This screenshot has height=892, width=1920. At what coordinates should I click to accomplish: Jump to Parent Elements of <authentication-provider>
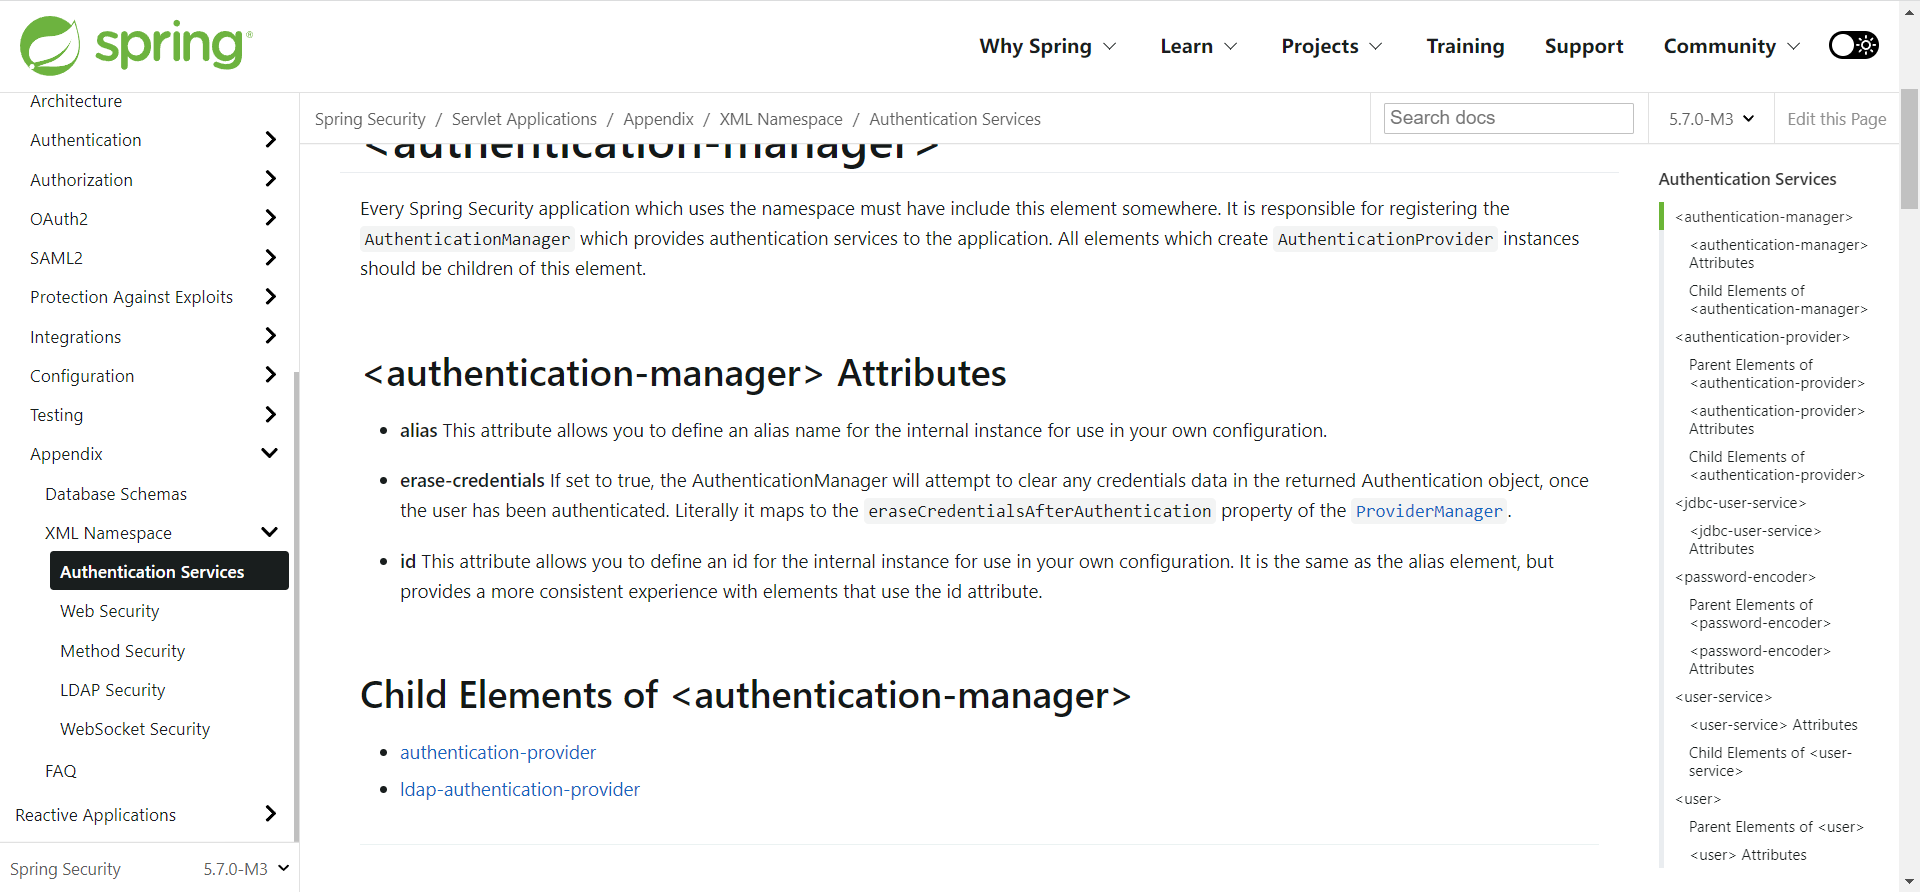1777,374
